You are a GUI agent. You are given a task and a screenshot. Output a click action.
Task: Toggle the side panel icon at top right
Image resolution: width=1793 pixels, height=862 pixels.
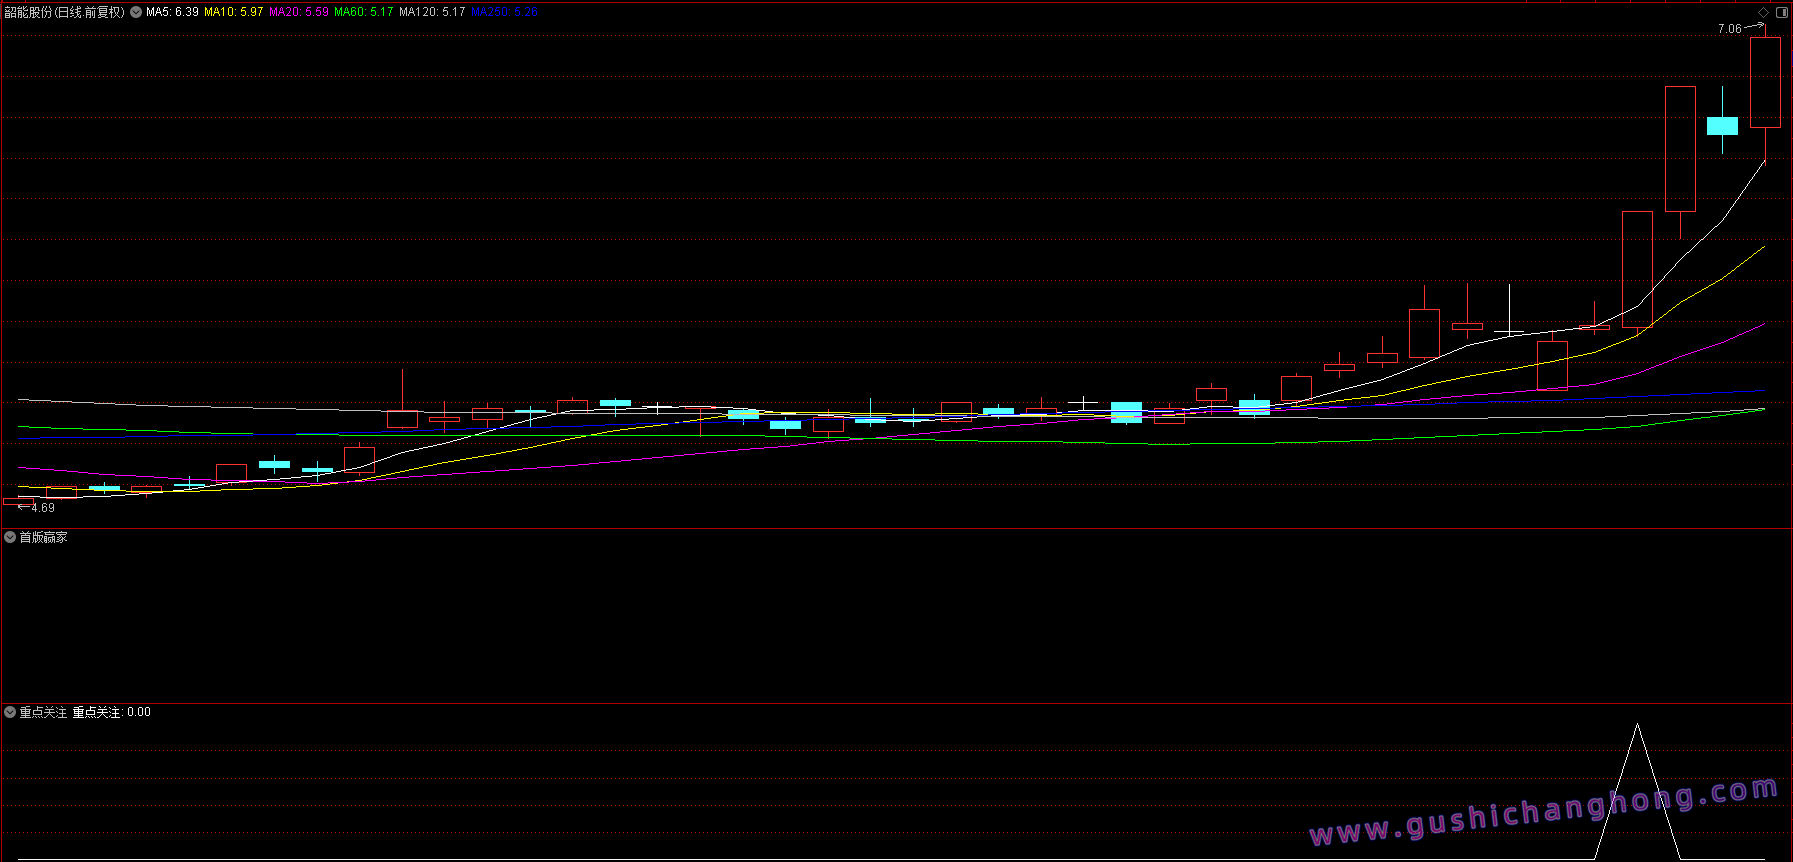coord(1781,12)
